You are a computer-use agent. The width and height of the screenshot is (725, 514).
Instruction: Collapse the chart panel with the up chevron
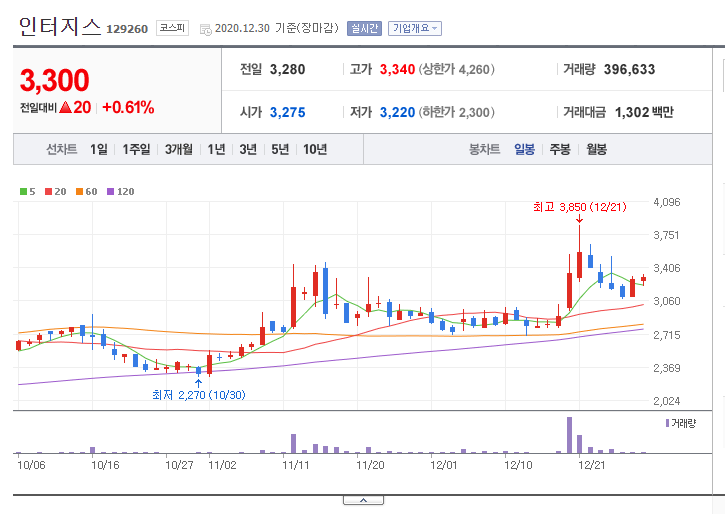click(x=363, y=500)
